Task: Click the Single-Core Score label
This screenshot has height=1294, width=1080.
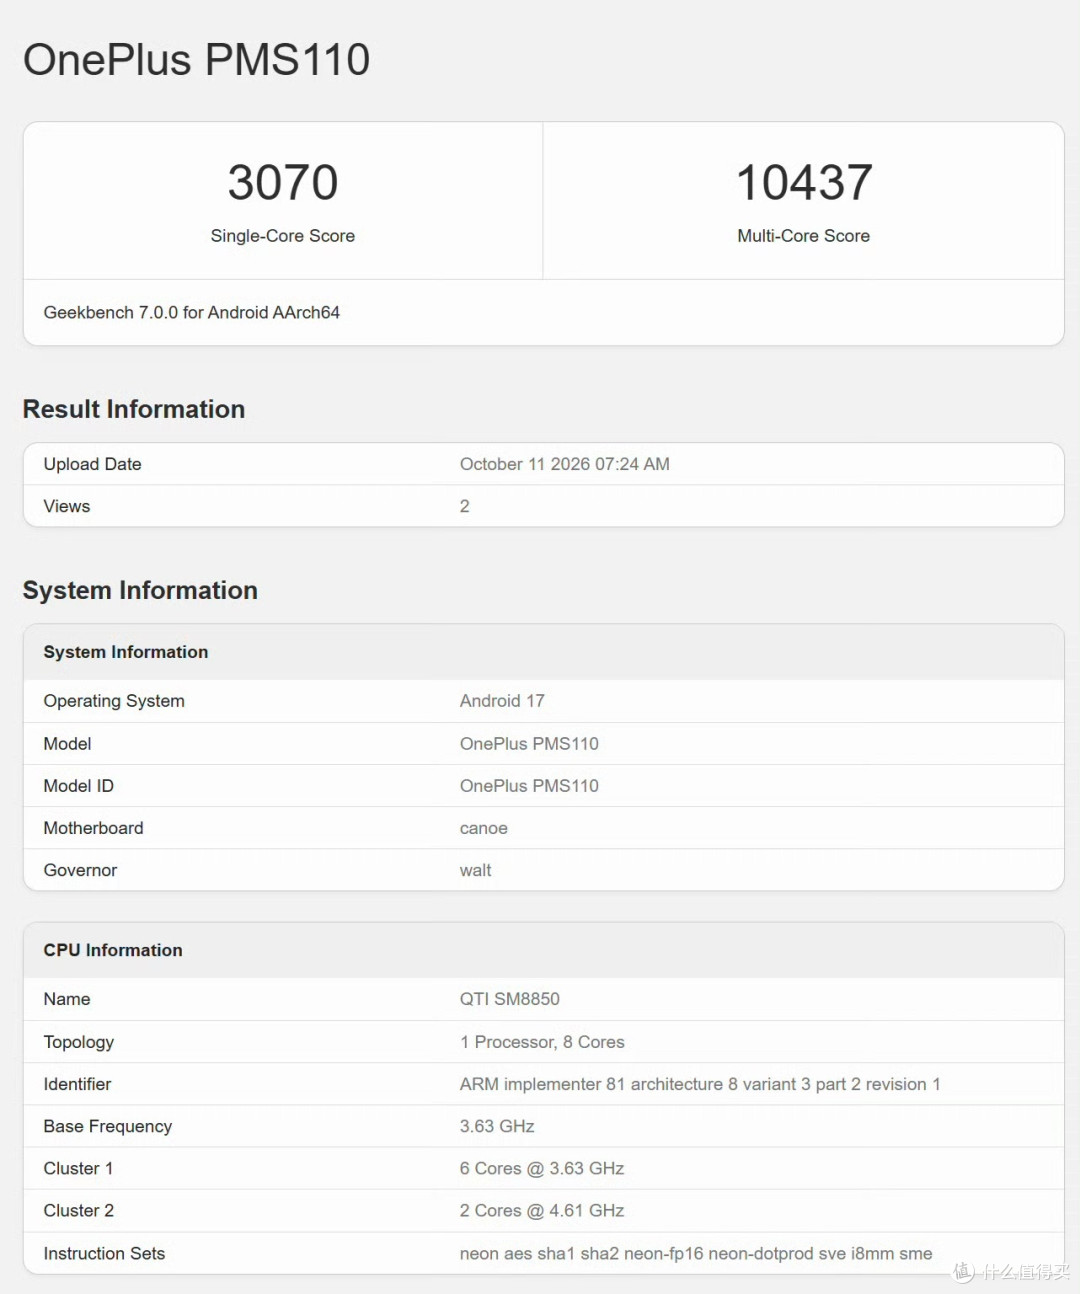Action: point(283,236)
